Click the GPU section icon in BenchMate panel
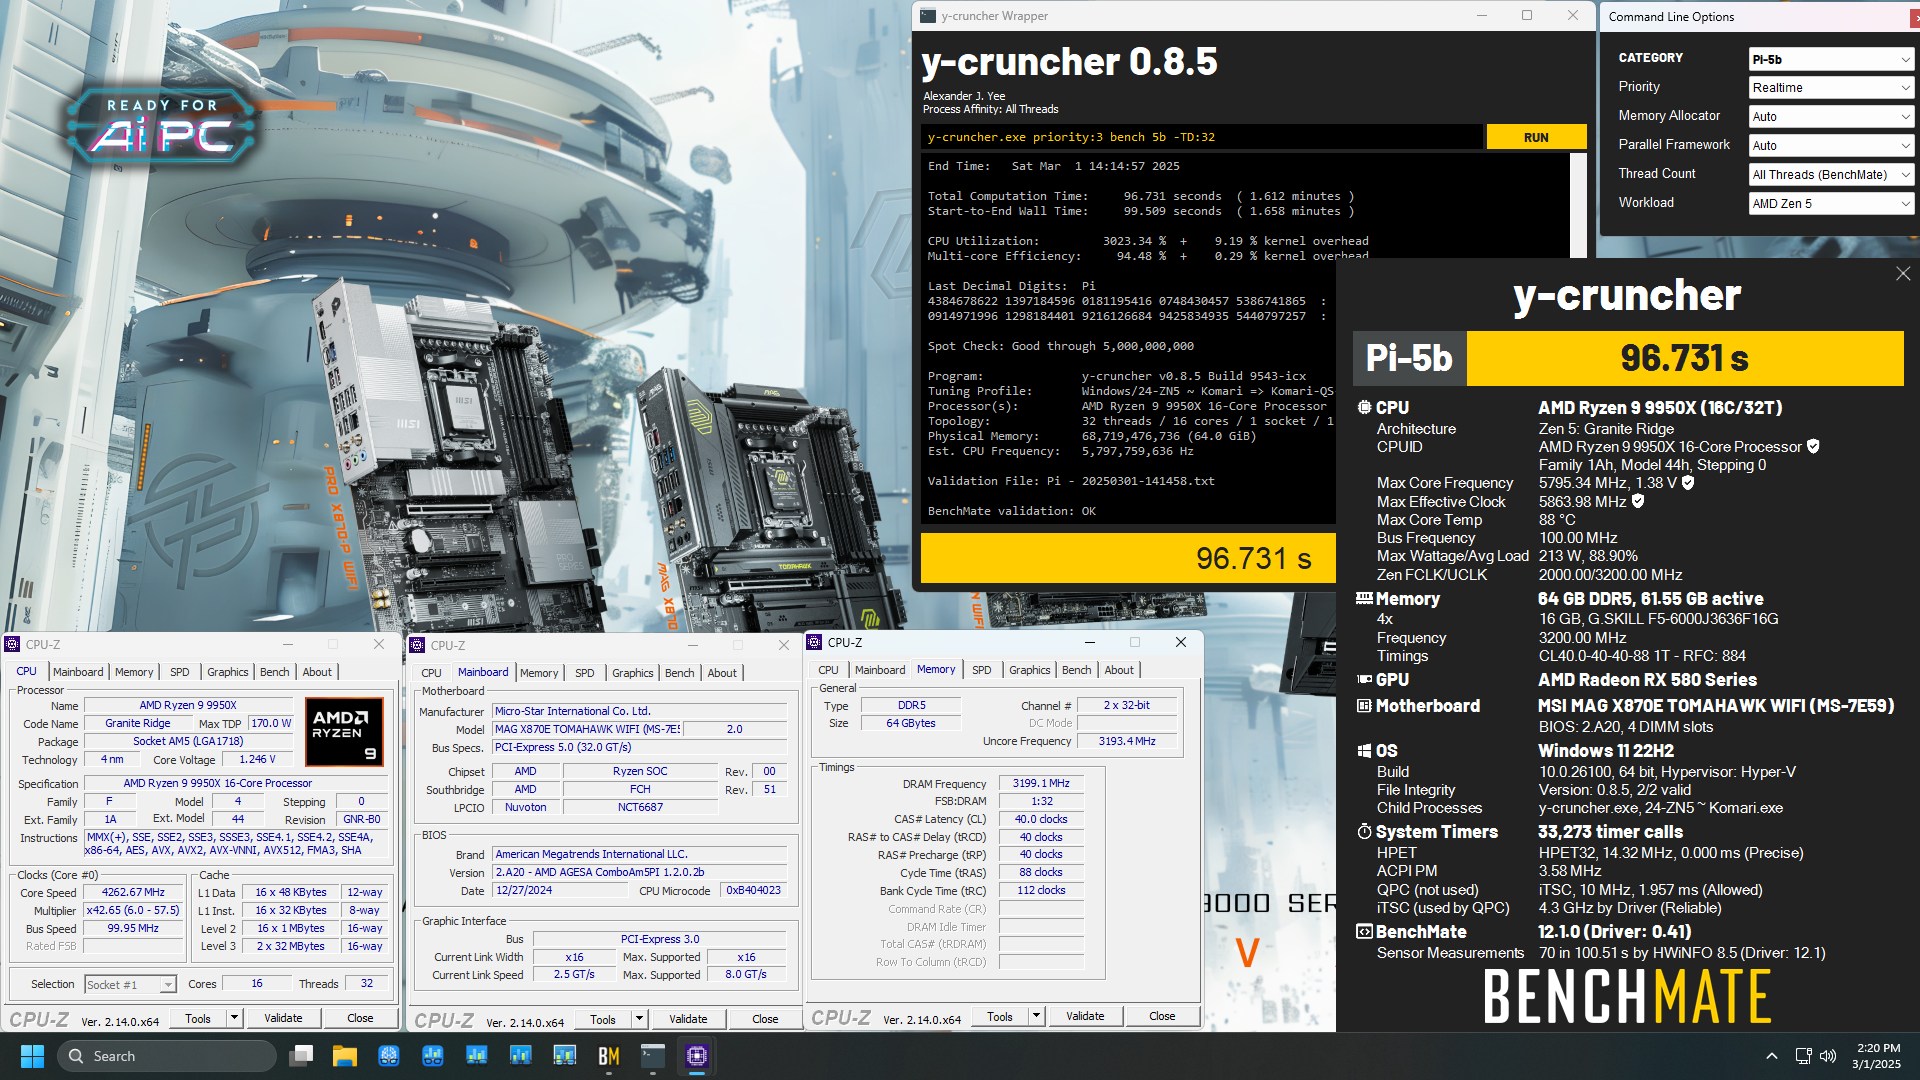Image resolution: width=1920 pixels, height=1080 pixels. (1364, 679)
